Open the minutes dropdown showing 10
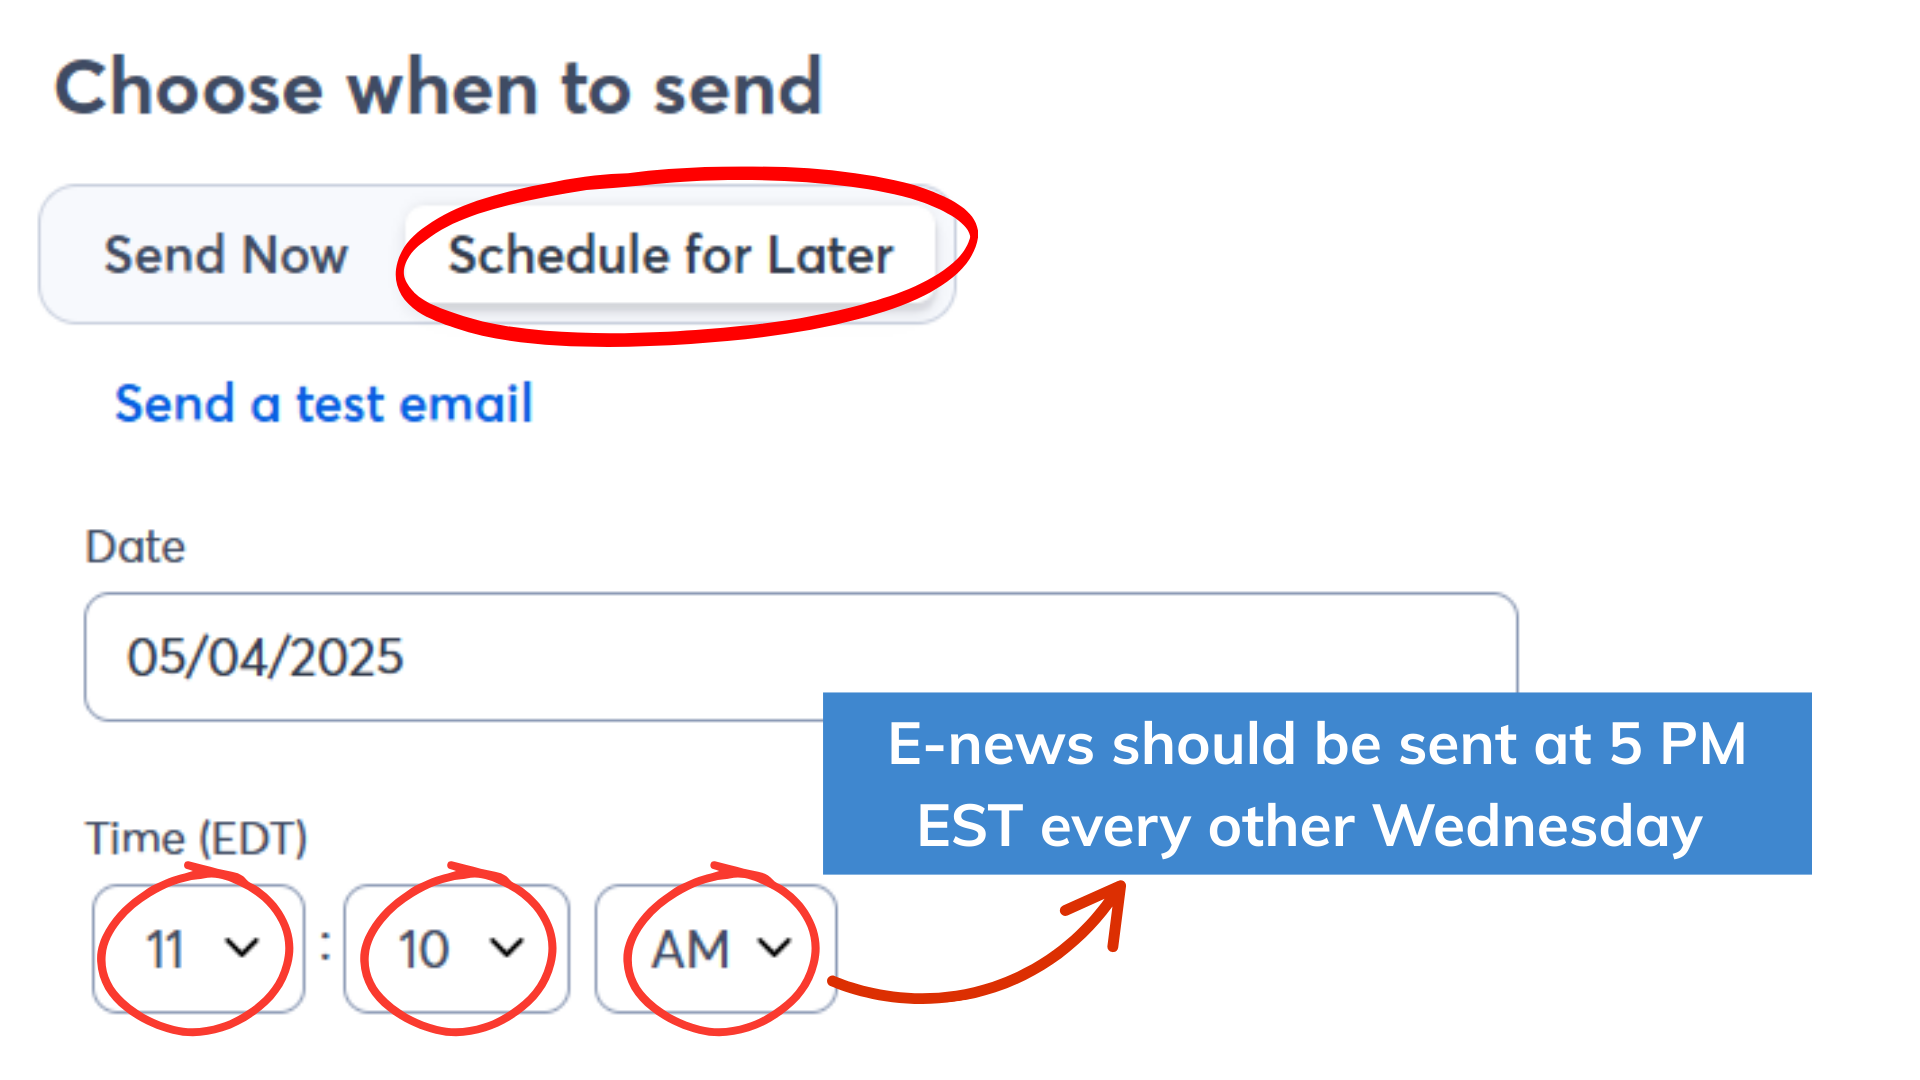Screen dimensions: 1920x1080 (x=456, y=948)
